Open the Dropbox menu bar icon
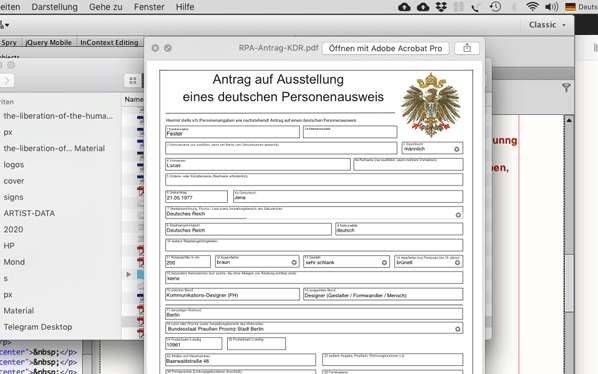The height and width of the screenshot is (374, 598). point(441,7)
